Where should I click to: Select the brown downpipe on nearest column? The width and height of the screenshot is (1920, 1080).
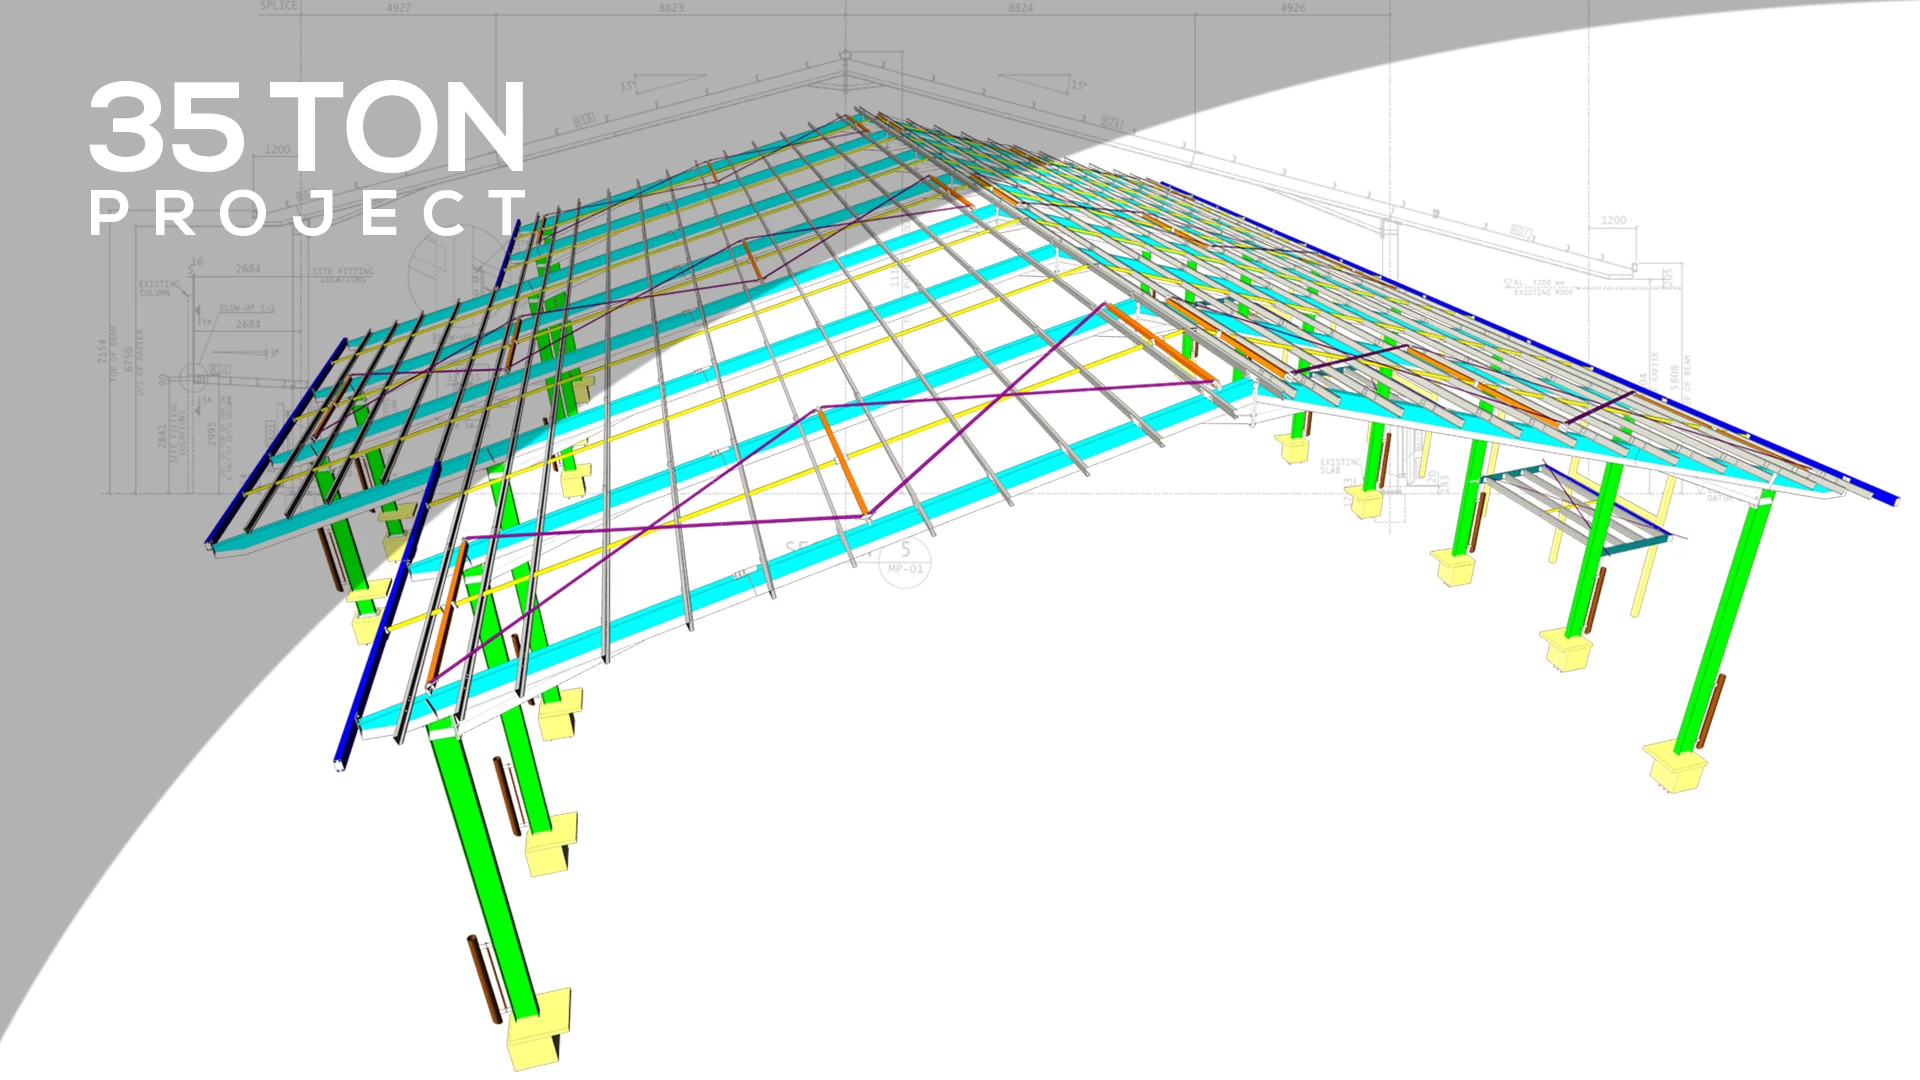[x=483, y=978]
